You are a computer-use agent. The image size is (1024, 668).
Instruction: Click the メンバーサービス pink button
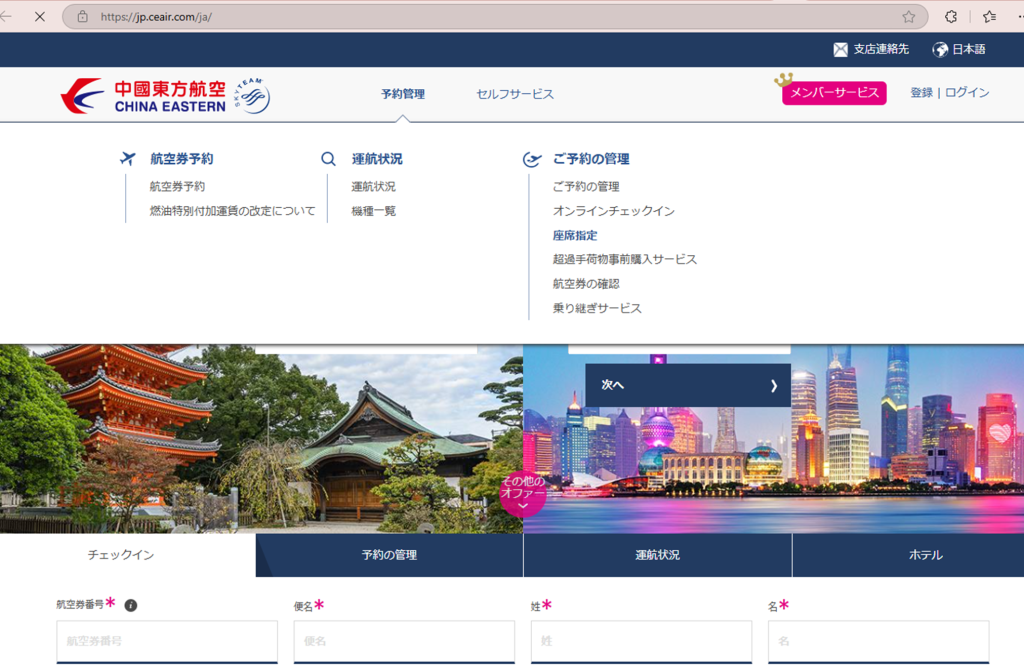tap(834, 93)
